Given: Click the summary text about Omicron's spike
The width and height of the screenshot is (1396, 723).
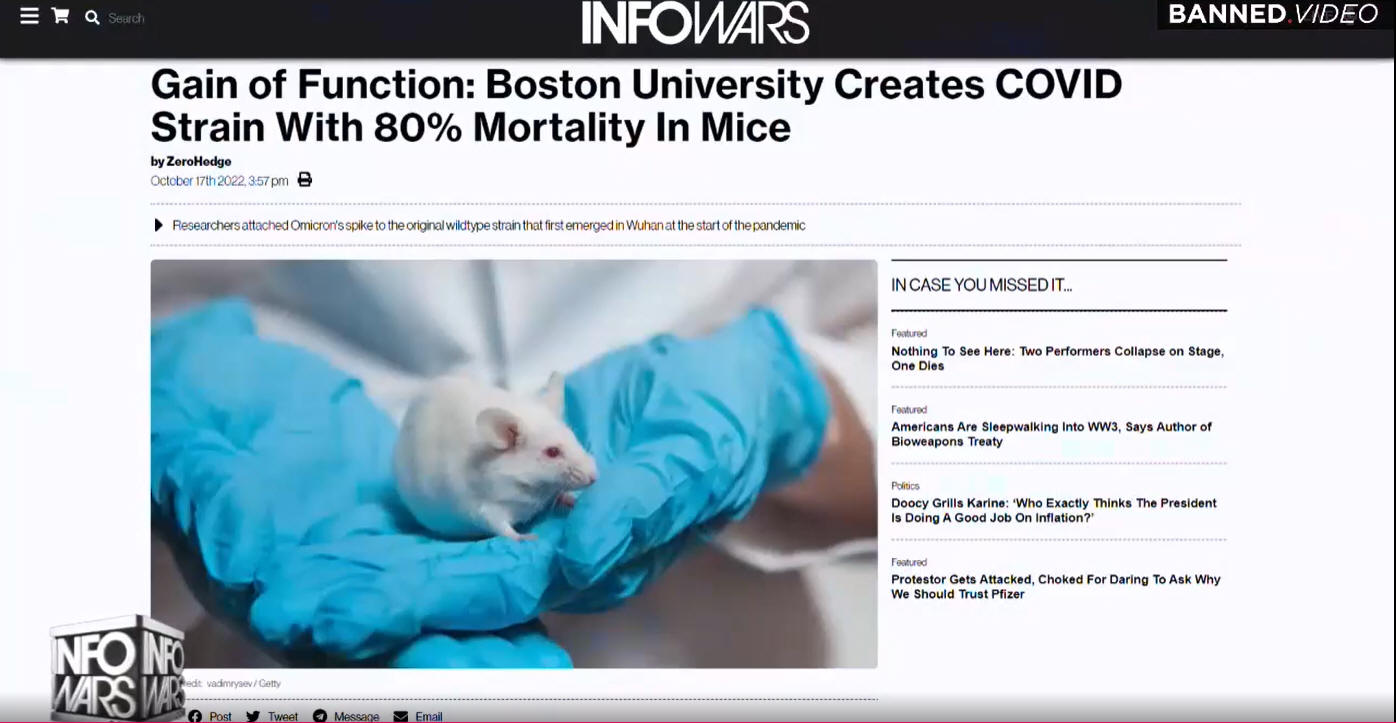Looking at the screenshot, I should coord(489,225).
